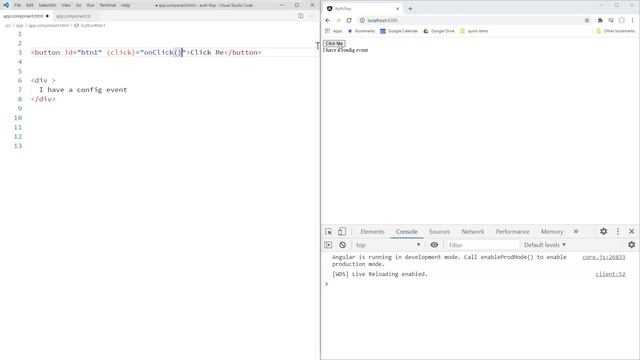The image size is (640, 360).
Task: Toggle the console sidebar
Action: coord(328,245)
